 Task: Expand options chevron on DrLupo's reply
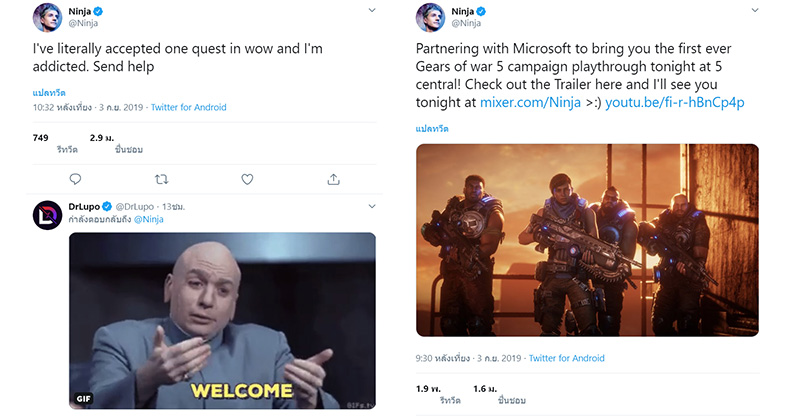coord(372,206)
